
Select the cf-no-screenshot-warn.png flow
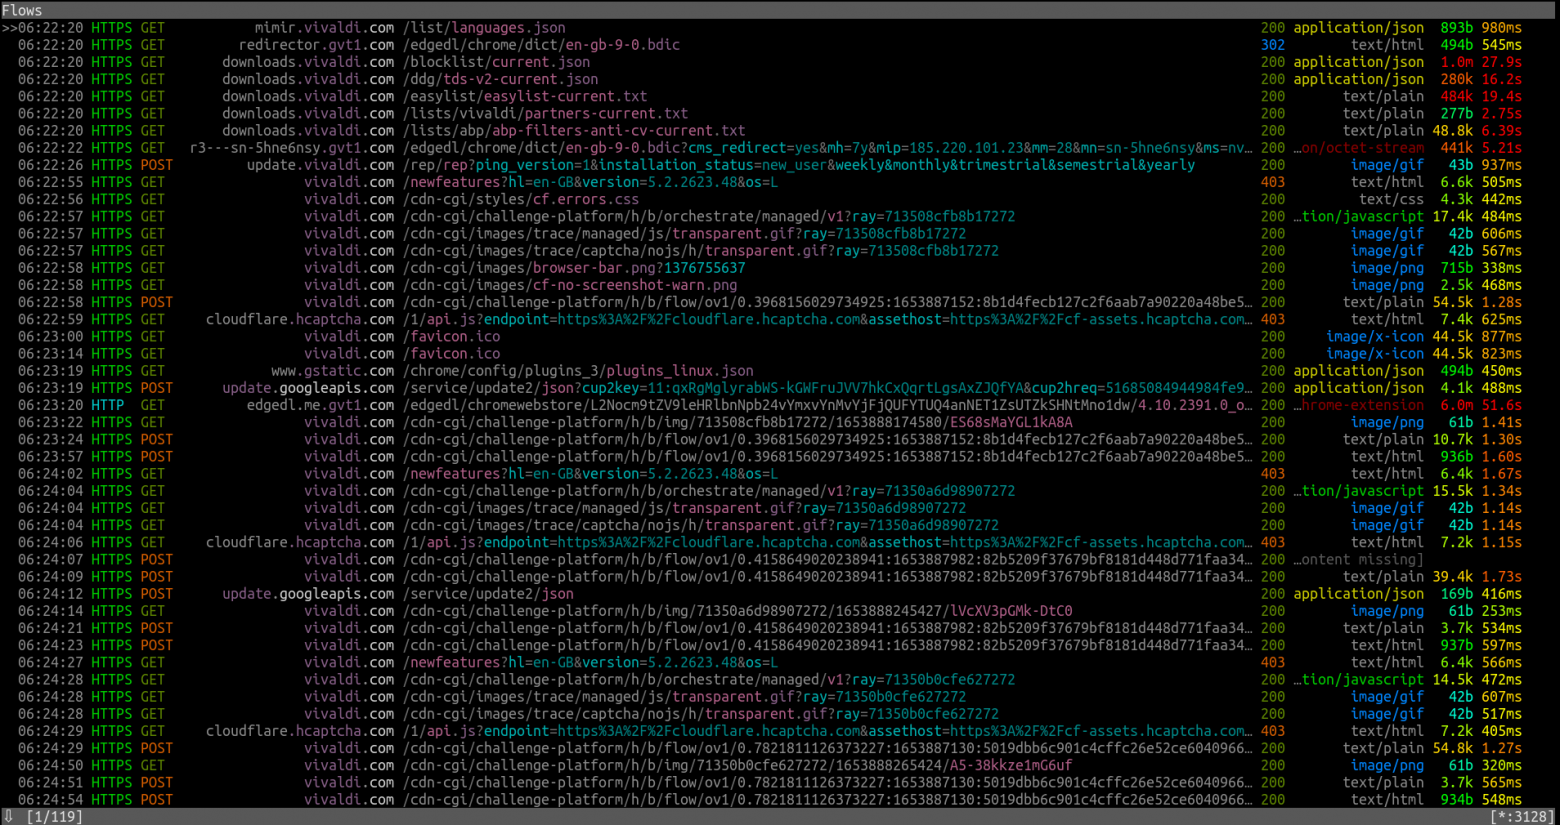[780, 285]
